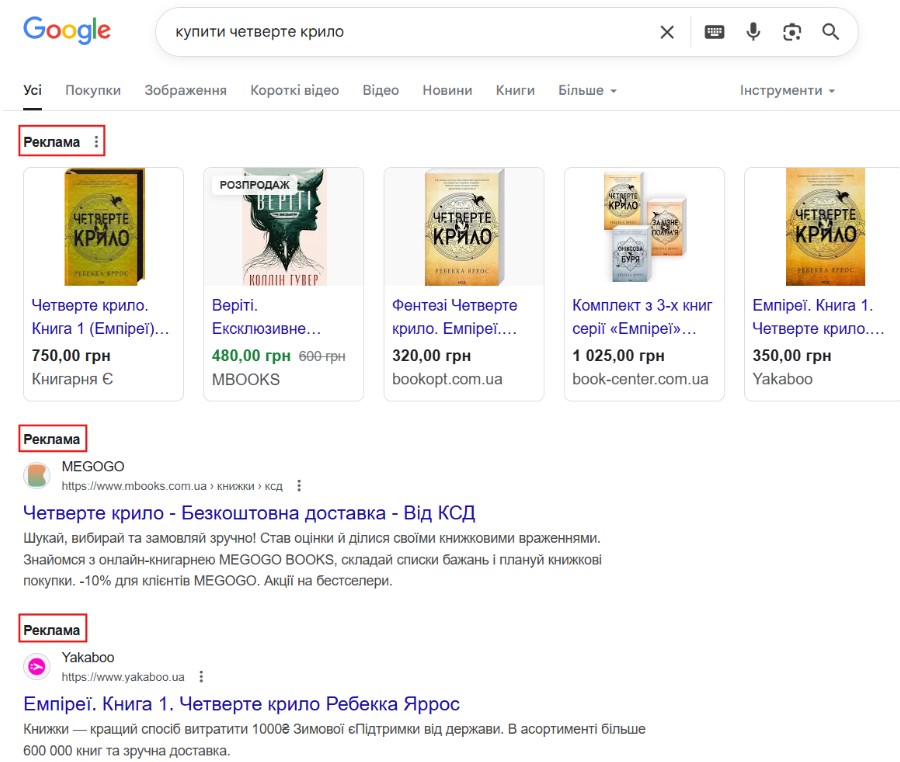The height and width of the screenshot is (762, 900).
Task: Open Веріті sale book cover
Action: click(x=285, y=227)
